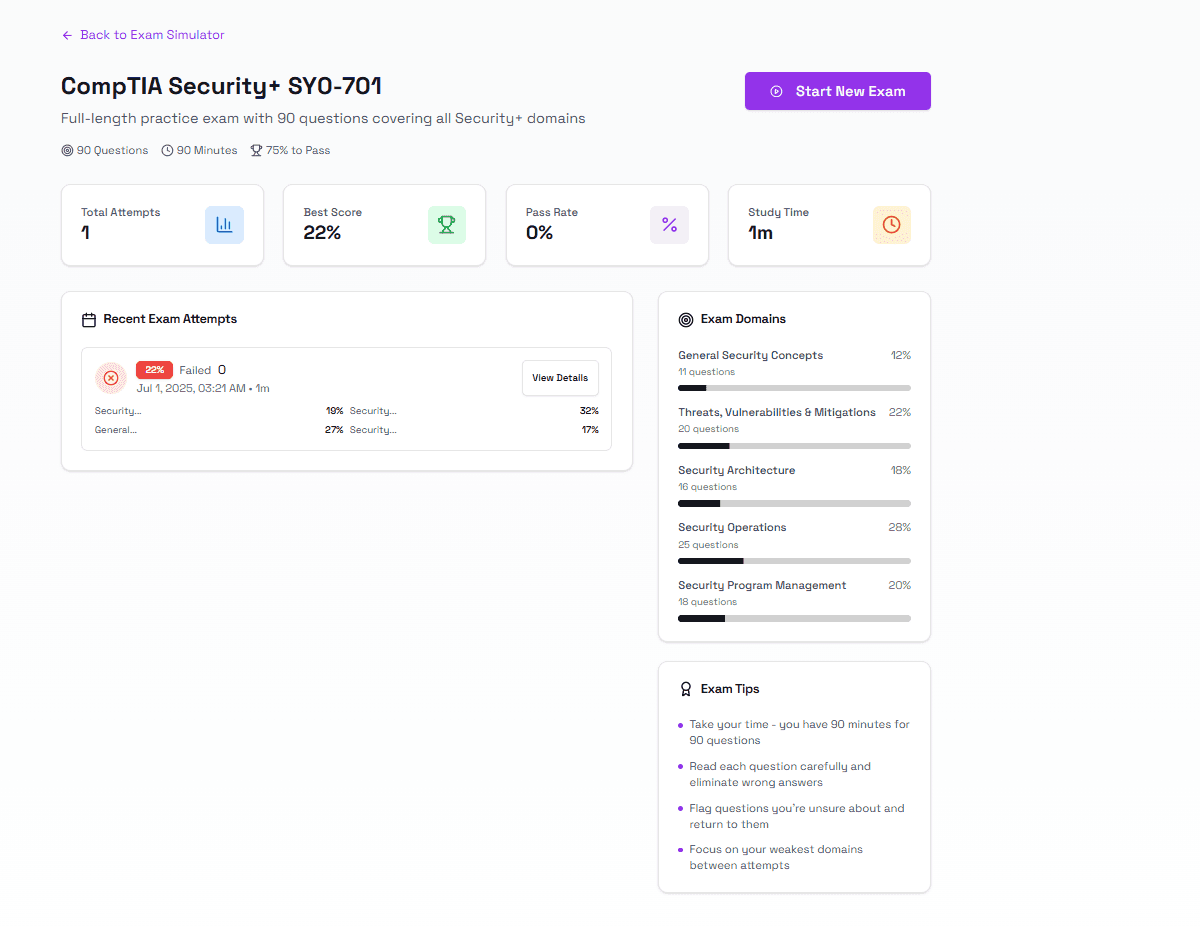Viewport: 1200px width, 927px height.
Task: Click the percent icon on Pass Rate card
Action: 669,225
